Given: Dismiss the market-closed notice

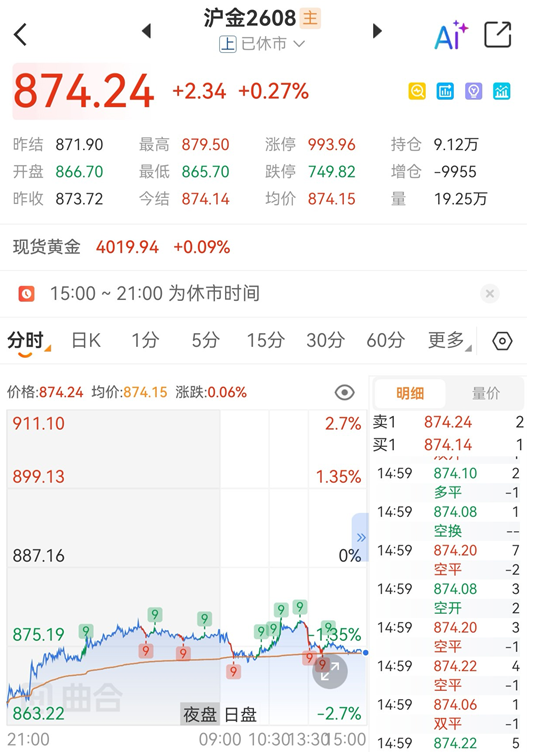Looking at the screenshot, I should [x=489, y=294].
